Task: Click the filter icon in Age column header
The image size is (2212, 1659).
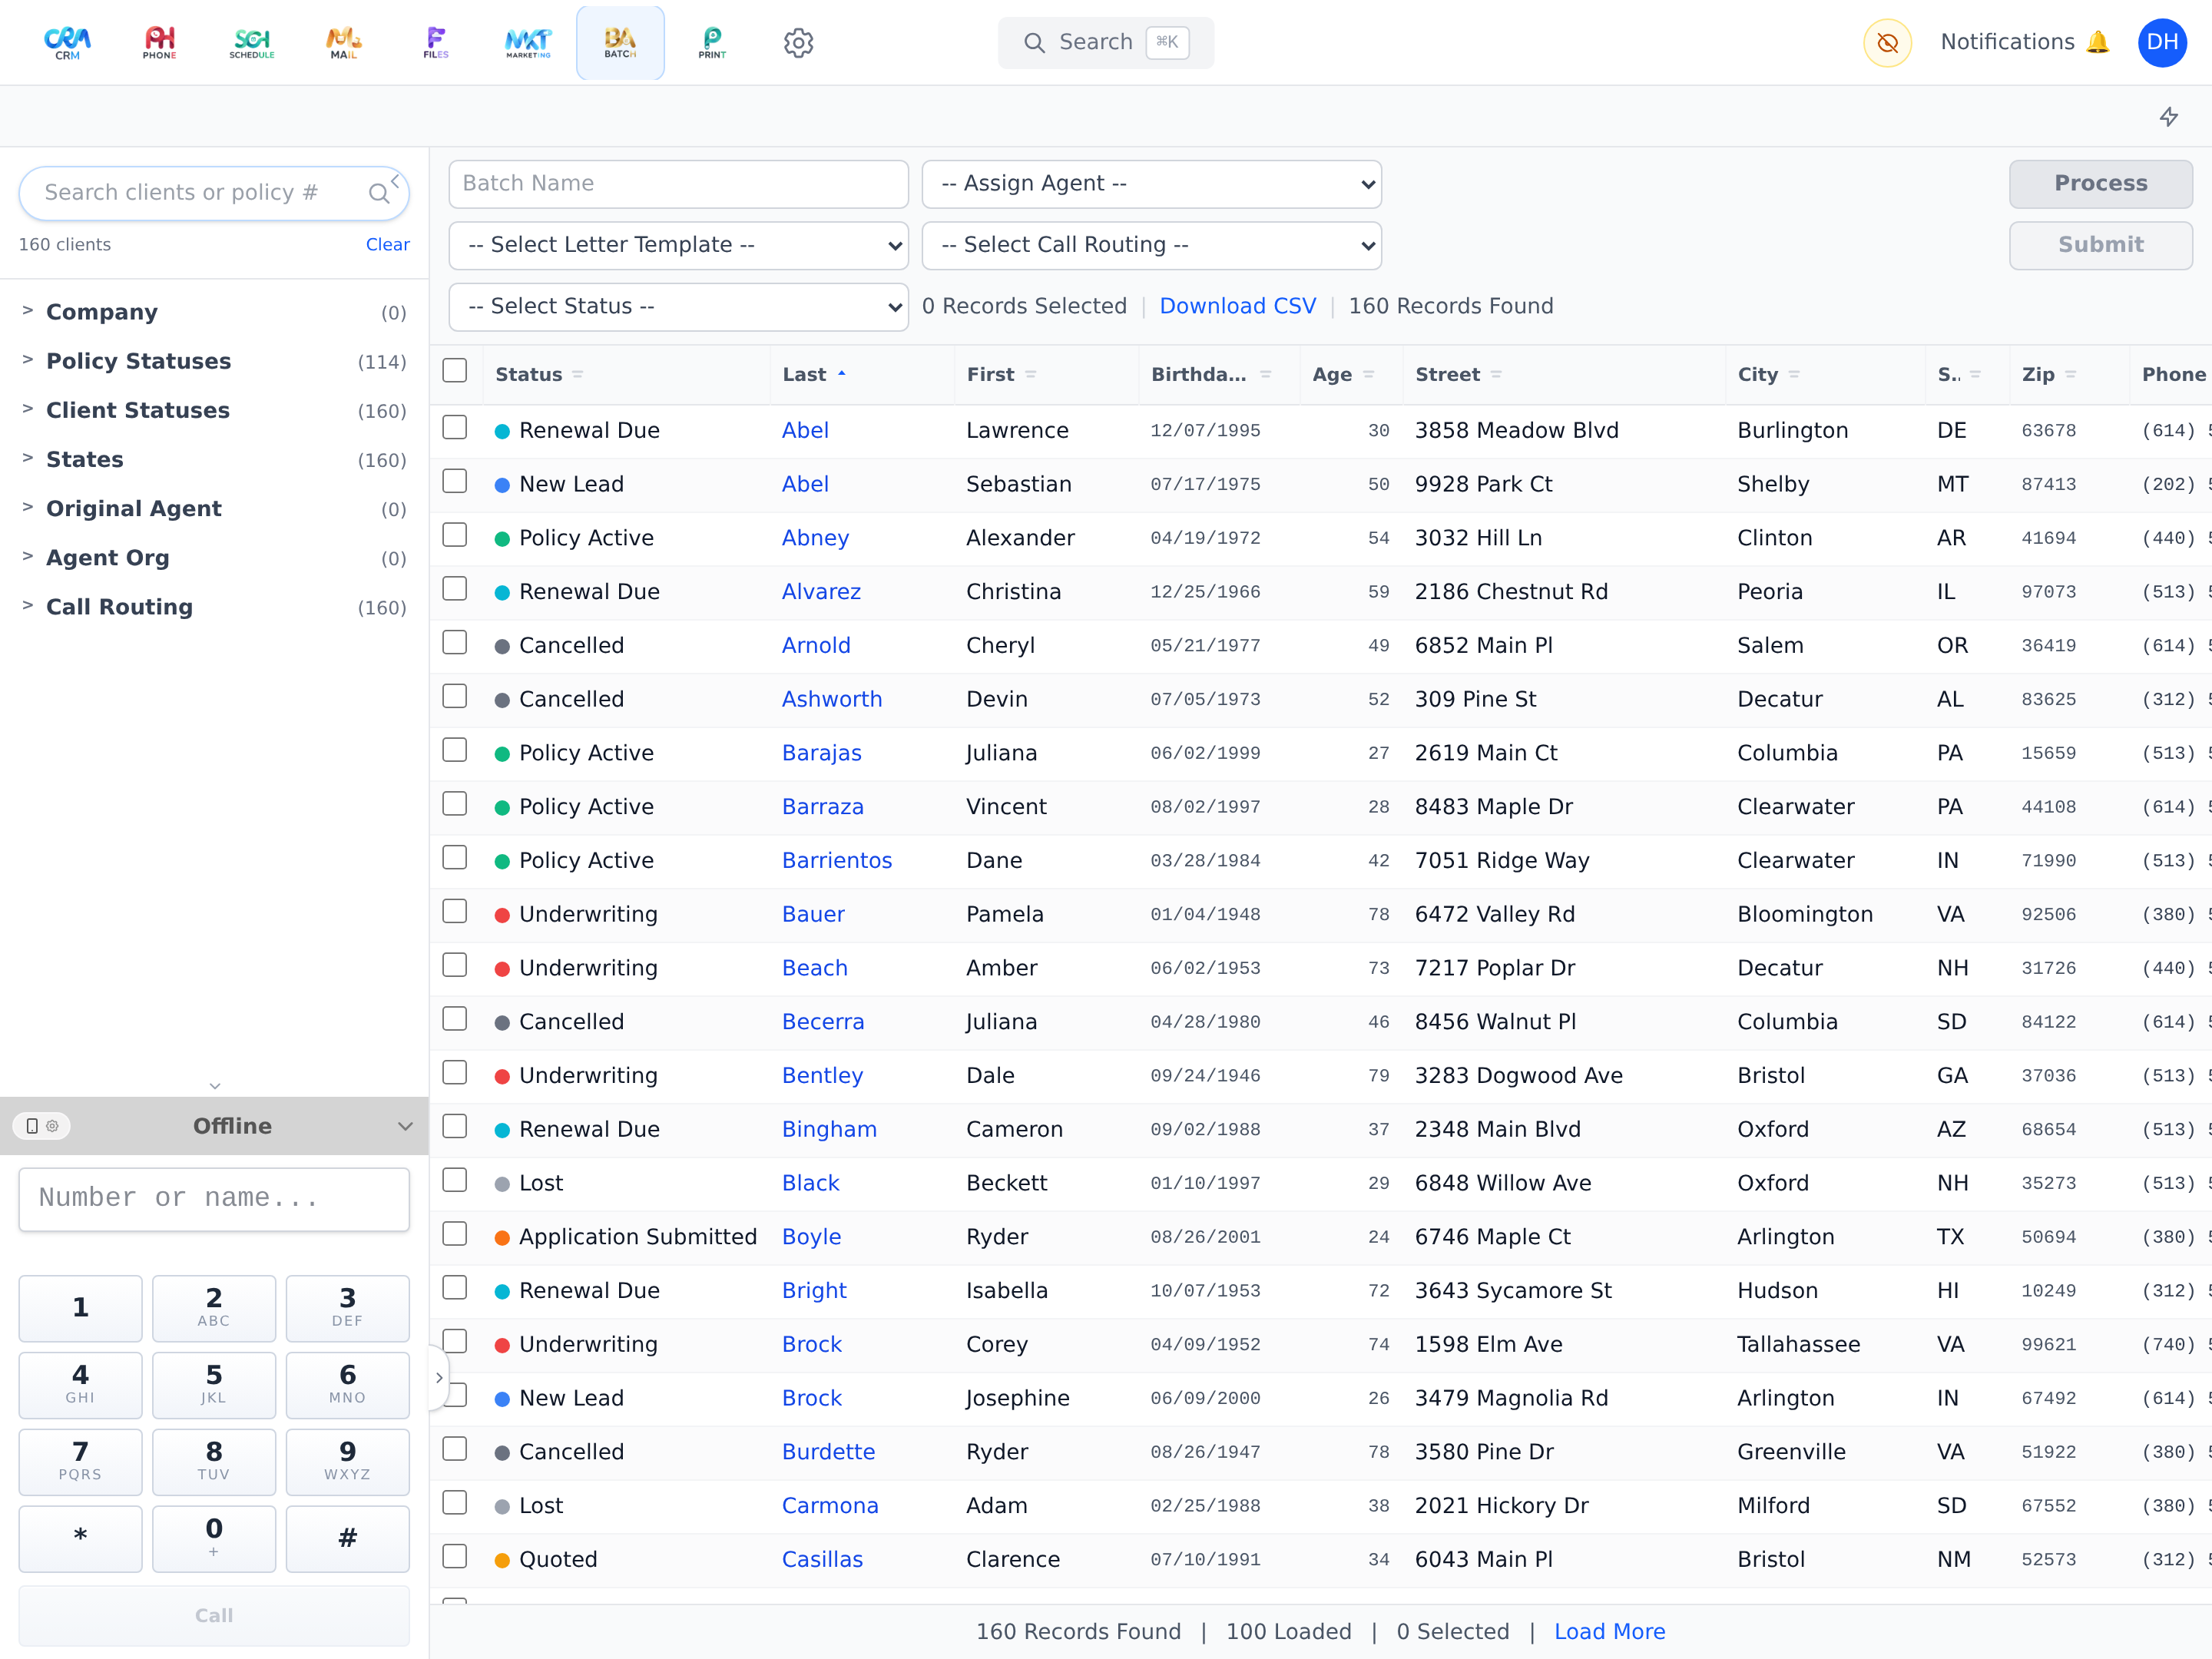Action: [x=1368, y=374]
